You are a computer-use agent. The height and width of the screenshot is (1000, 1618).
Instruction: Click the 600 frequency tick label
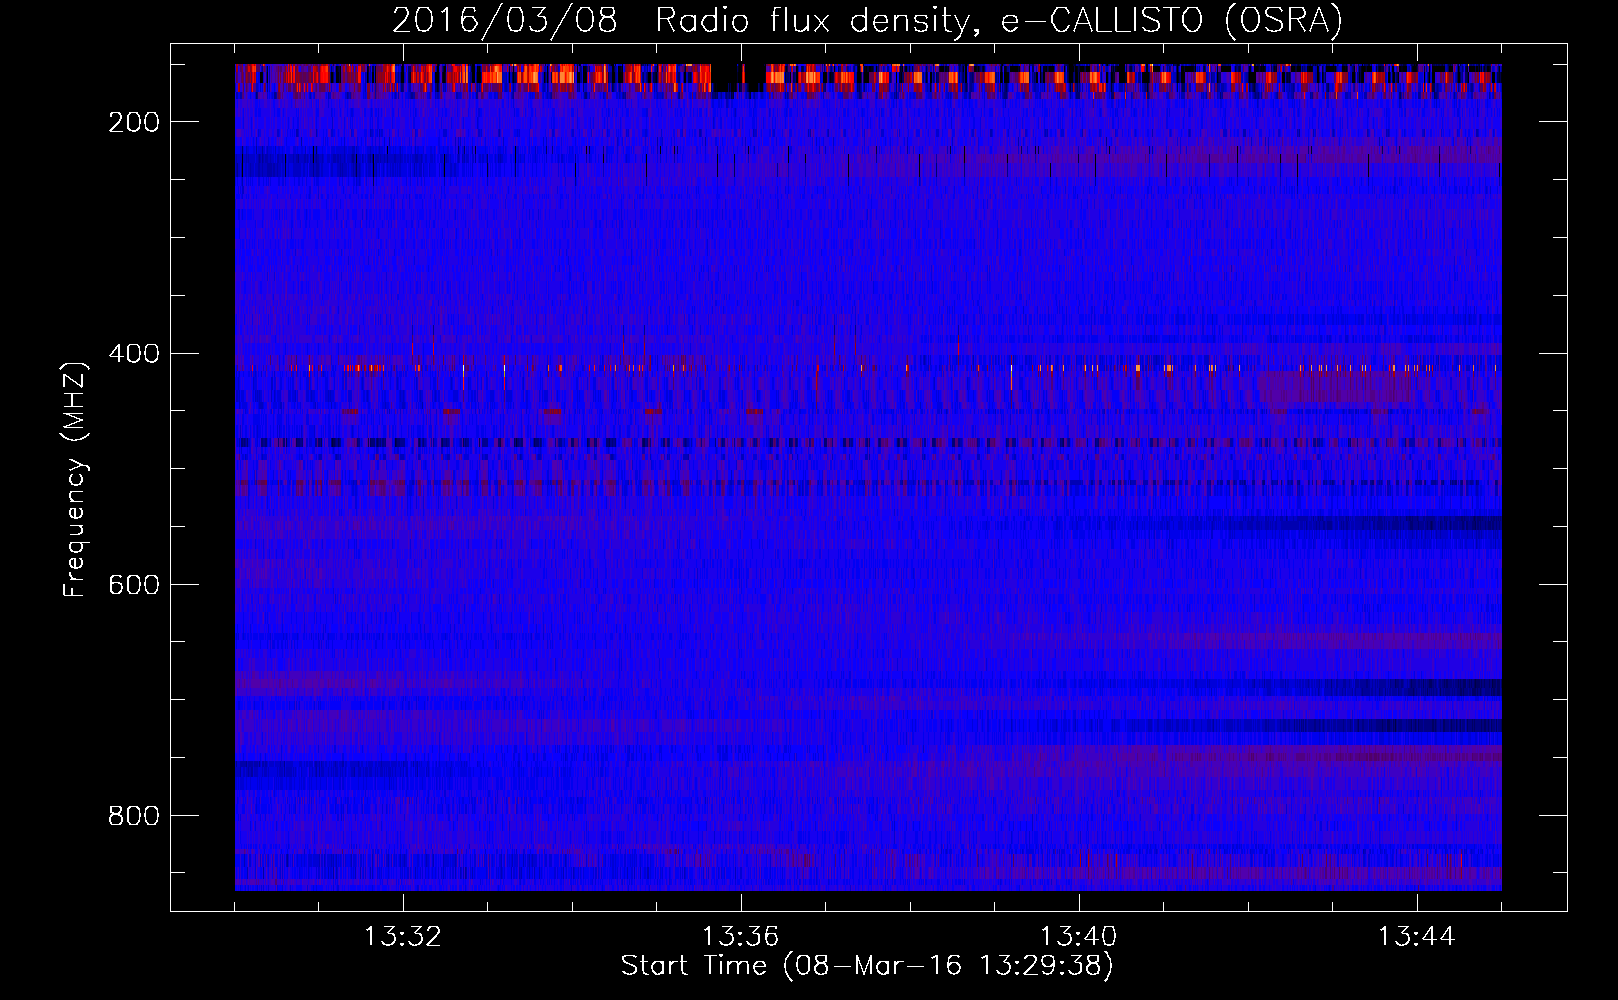(x=134, y=585)
